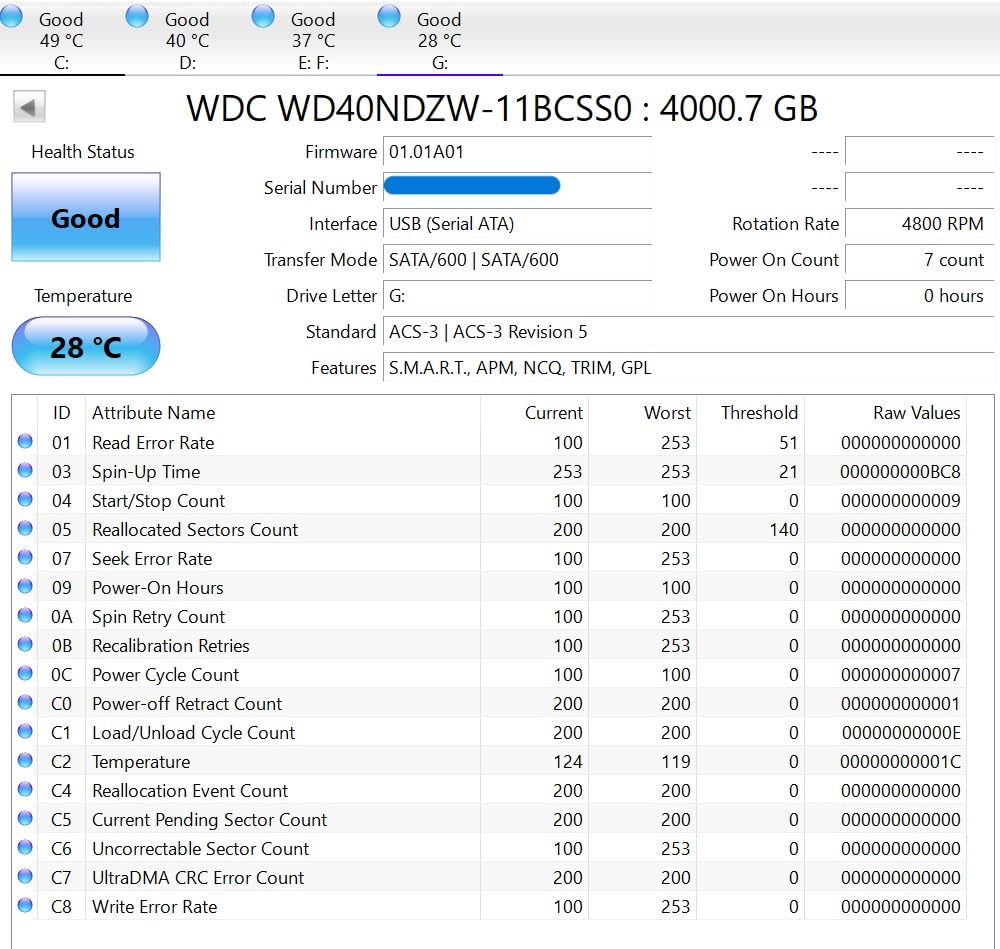
Task: Select the Start/Stop Count raw value 000000000009
Action: point(900,501)
